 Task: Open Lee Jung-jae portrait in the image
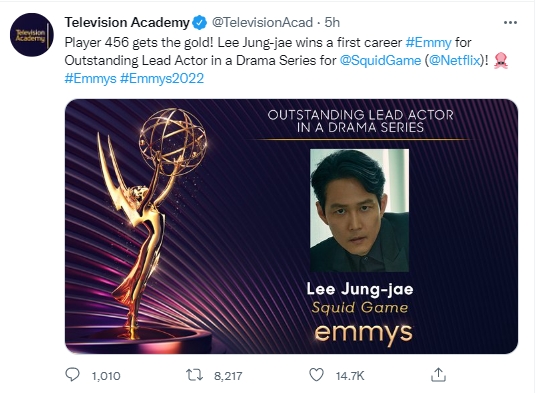360,210
